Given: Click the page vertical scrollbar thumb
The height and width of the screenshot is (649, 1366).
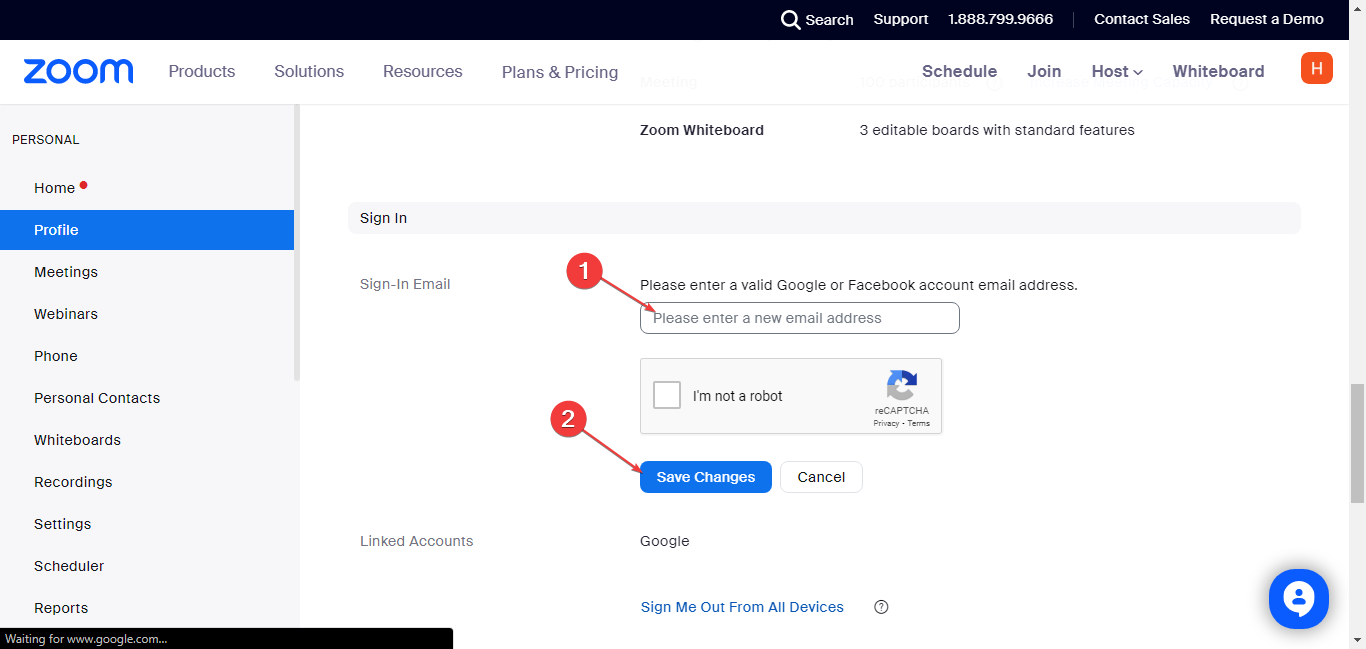Looking at the screenshot, I should 1357,443.
